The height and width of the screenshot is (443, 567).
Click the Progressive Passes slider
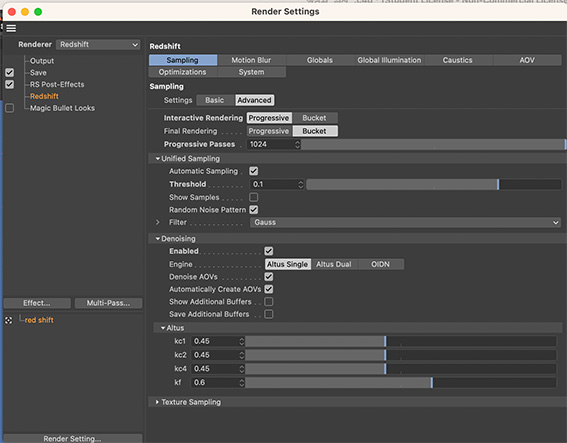click(433, 144)
